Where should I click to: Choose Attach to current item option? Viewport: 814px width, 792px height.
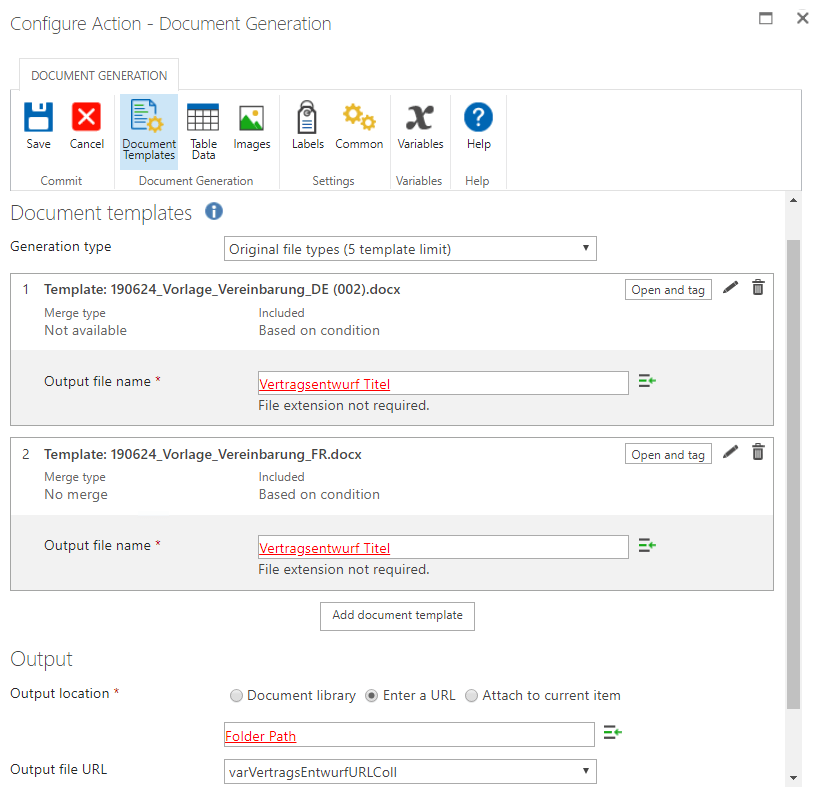pyautogui.click(x=471, y=696)
